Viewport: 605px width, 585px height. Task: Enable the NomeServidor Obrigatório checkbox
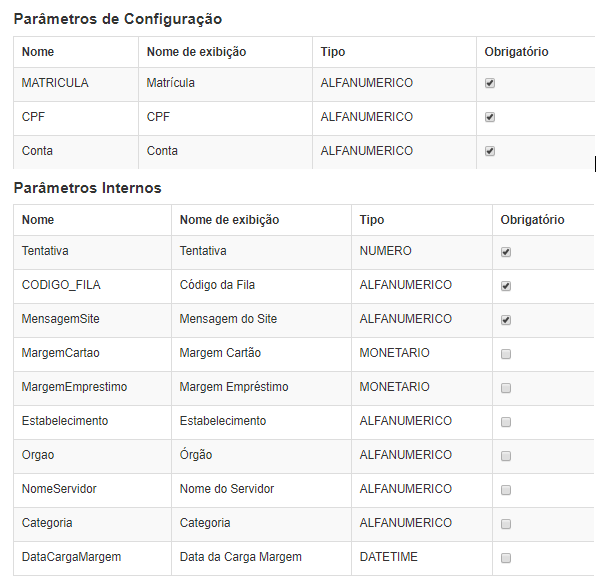coord(506,490)
